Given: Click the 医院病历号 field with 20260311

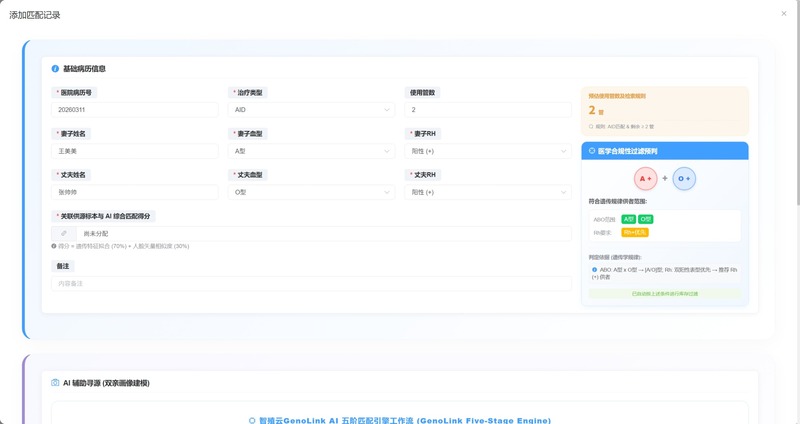Looking at the screenshot, I should [135, 110].
